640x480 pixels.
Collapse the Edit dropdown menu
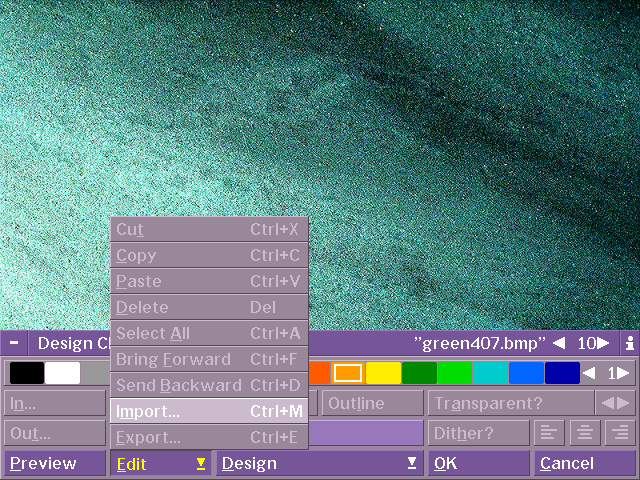[160, 463]
